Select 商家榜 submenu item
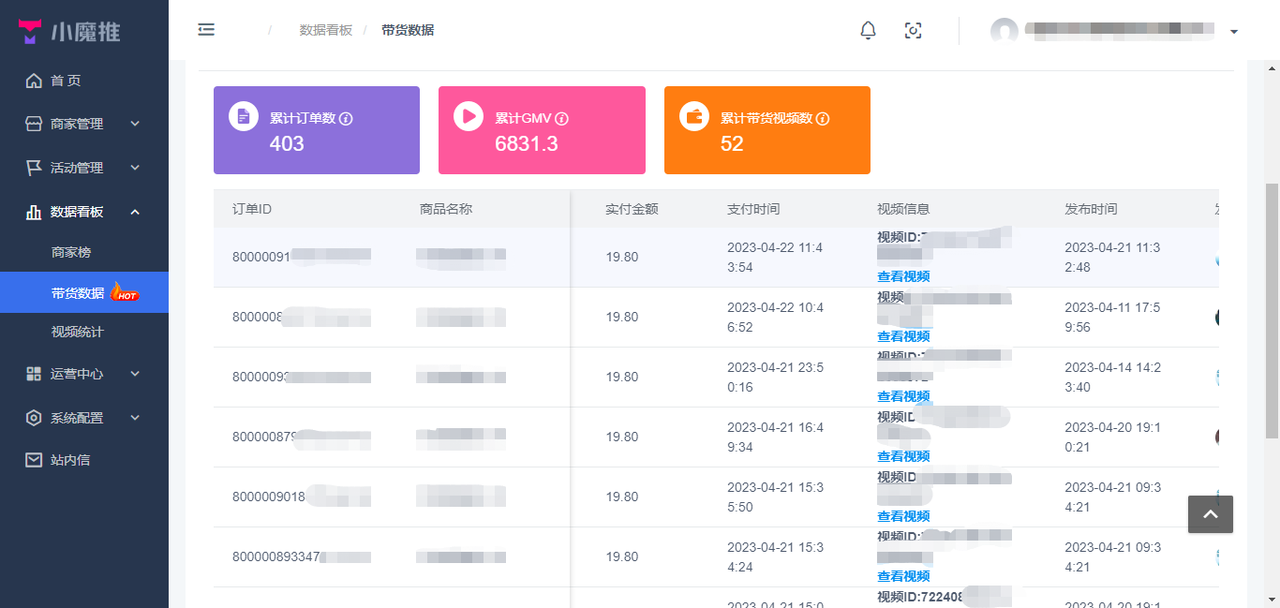This screenshot has width=1280, height=608. (71, 252)
